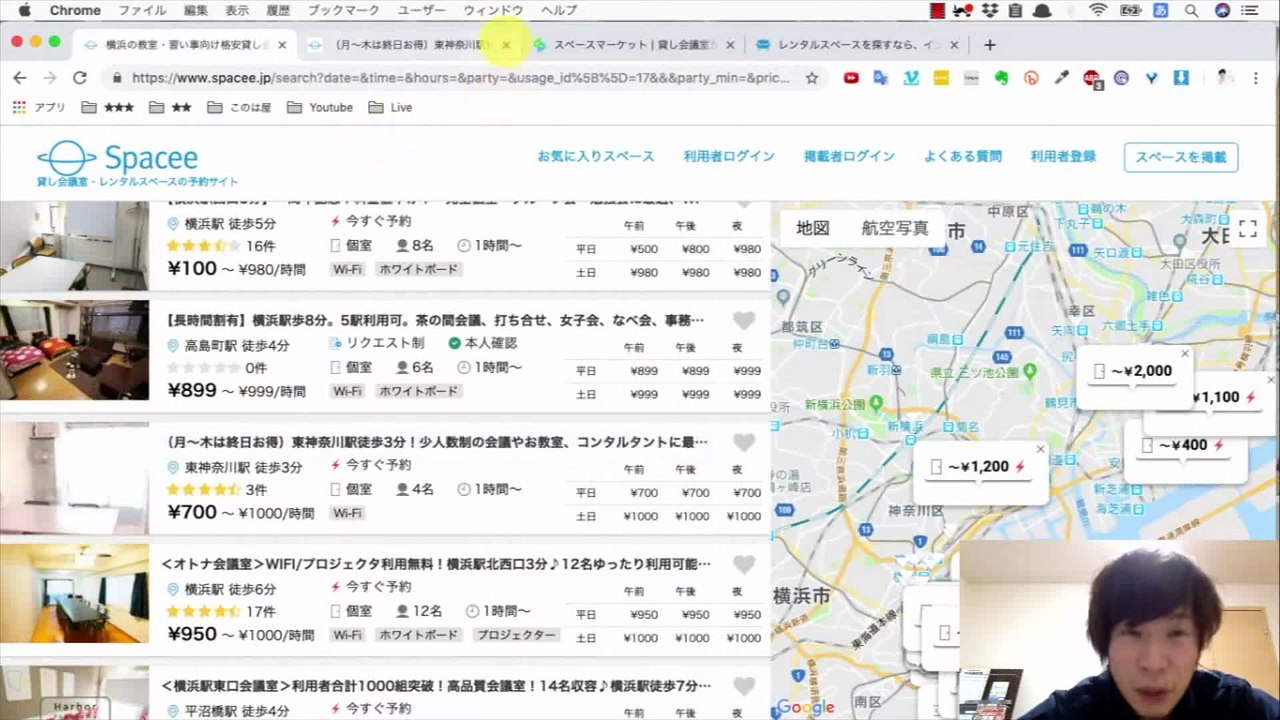Open the ~¥1,200 map price marker
This screenshot has width=1280, height=720.
[978, 467]
